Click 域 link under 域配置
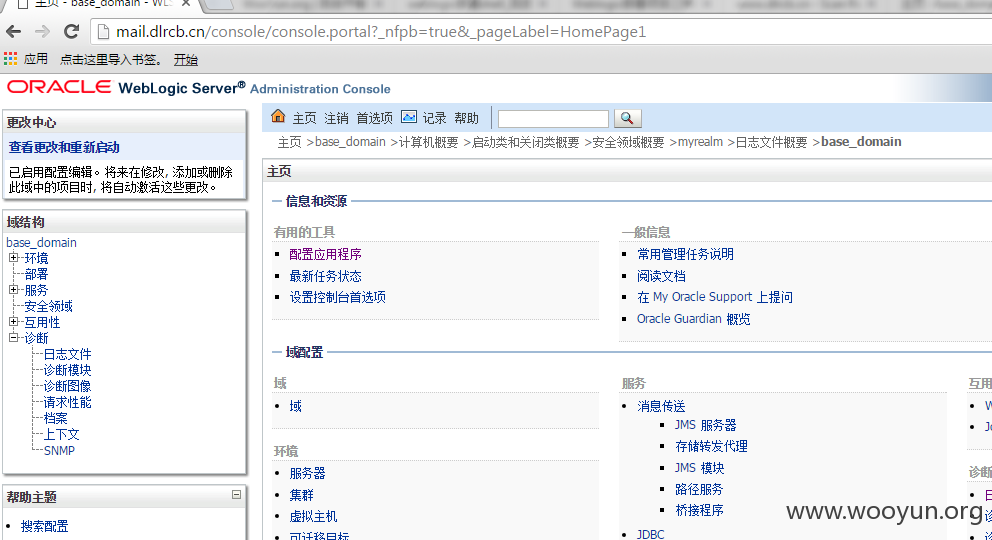Screen dimensions: 992x540 click(x=295, y=406)
